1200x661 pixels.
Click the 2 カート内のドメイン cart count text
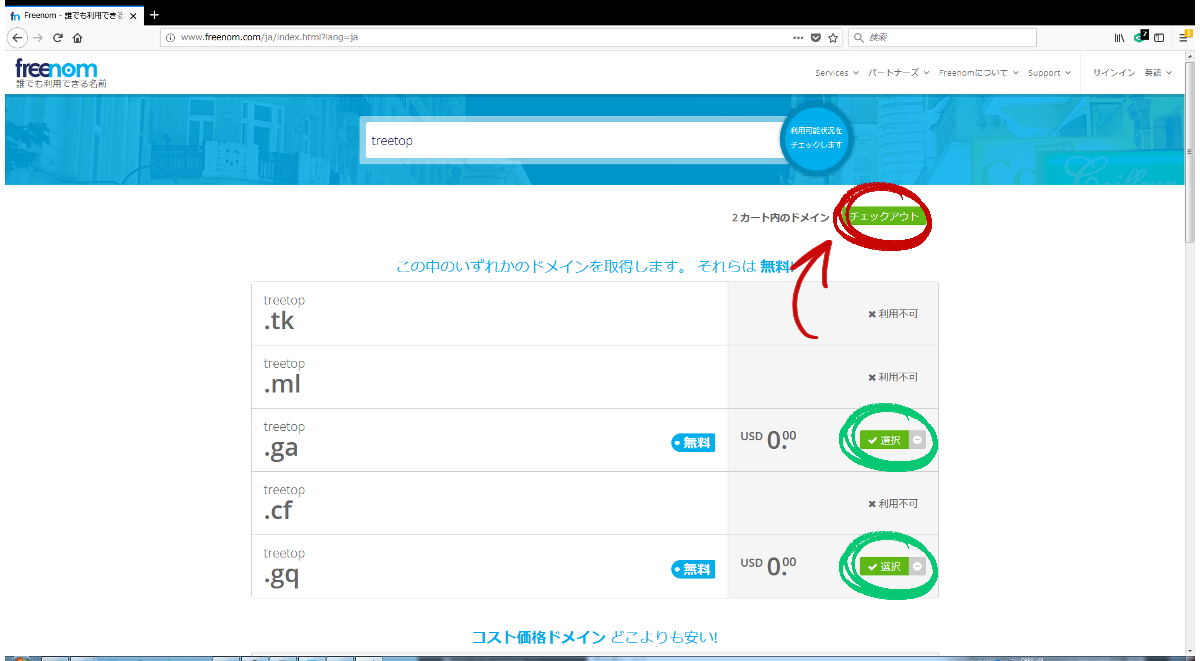click(x=780, y=217)
